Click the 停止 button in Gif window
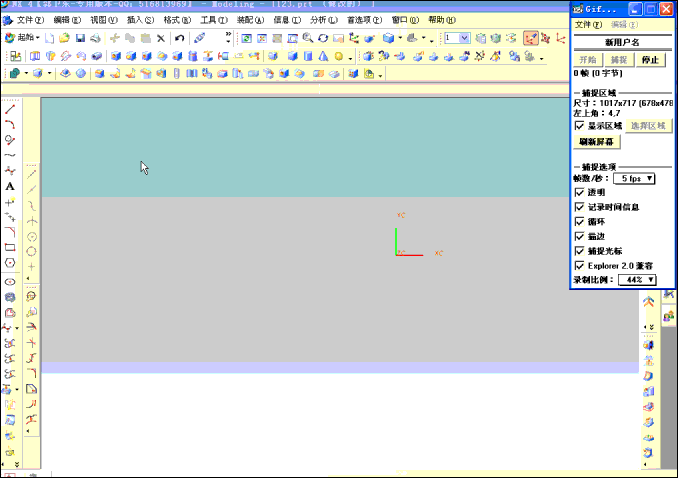This screenshot has width=678, height=478. (650, 60)
